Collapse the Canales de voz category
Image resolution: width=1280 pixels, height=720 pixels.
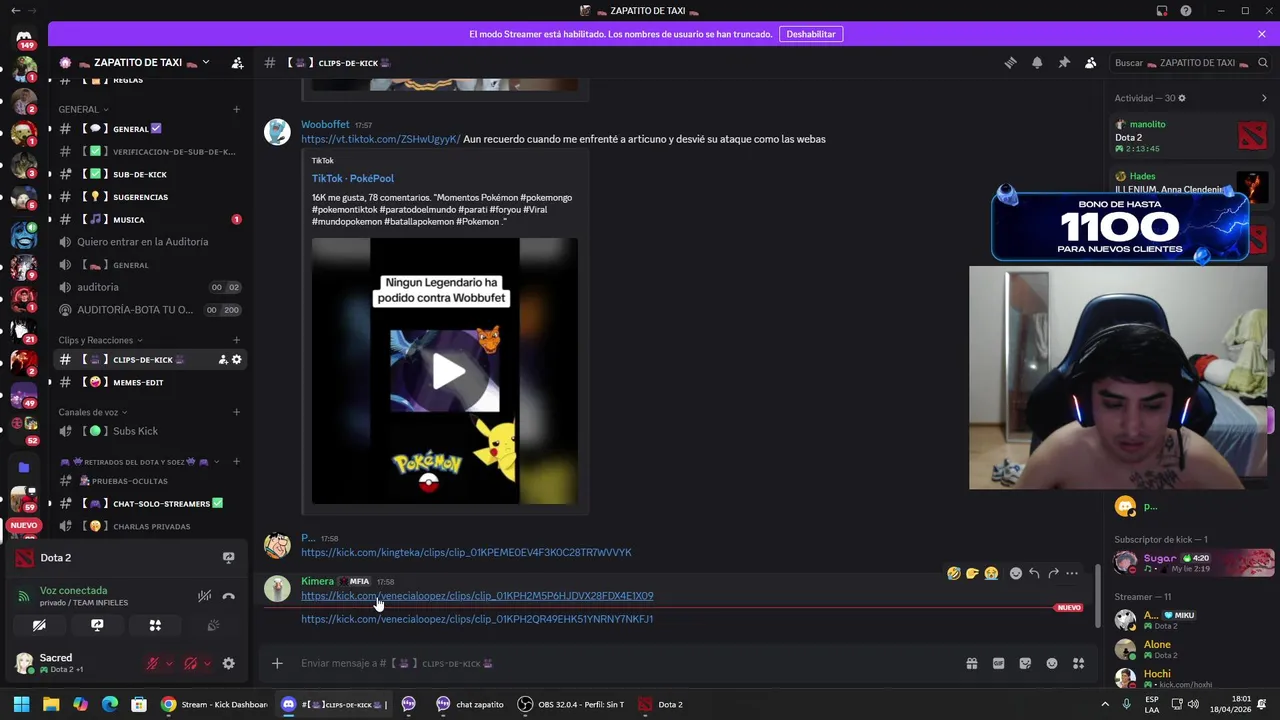(x=93, y=412)
